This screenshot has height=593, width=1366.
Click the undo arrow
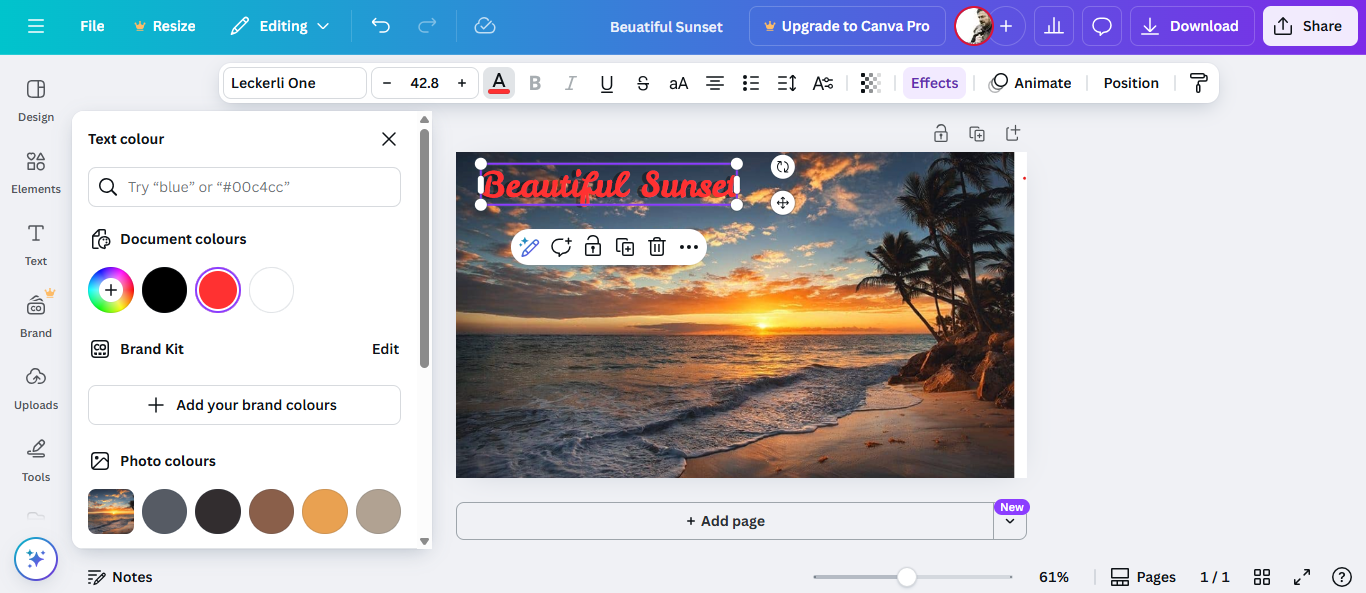coord(381,26)
